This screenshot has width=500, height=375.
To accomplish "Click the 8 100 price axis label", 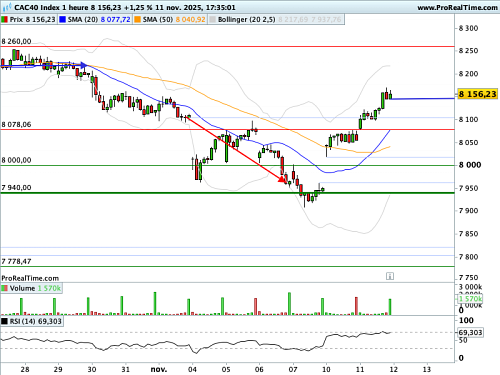I will [x=468, y=119].
